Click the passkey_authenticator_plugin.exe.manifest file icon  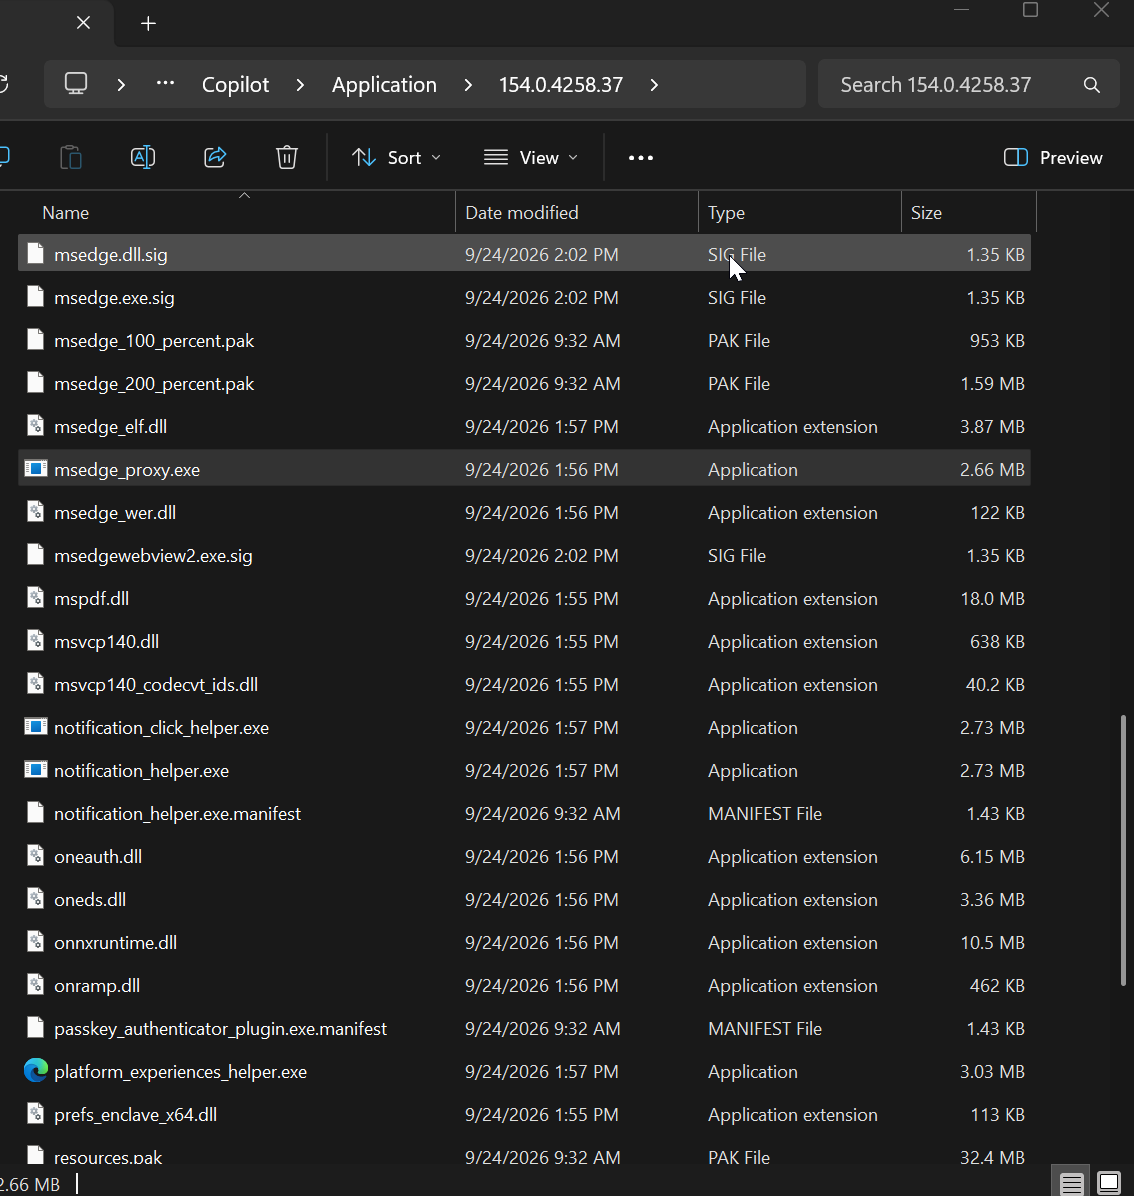point(35,1027)
